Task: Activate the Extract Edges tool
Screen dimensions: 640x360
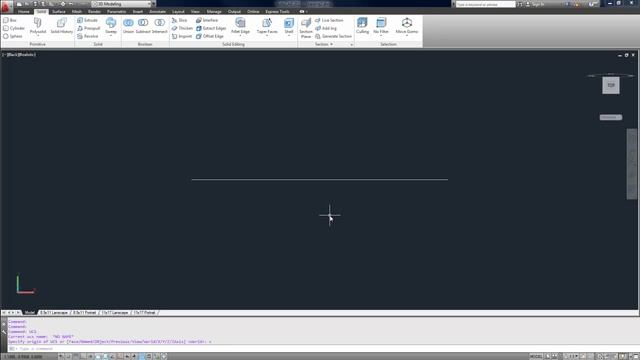Action: [x=211, y=28]
